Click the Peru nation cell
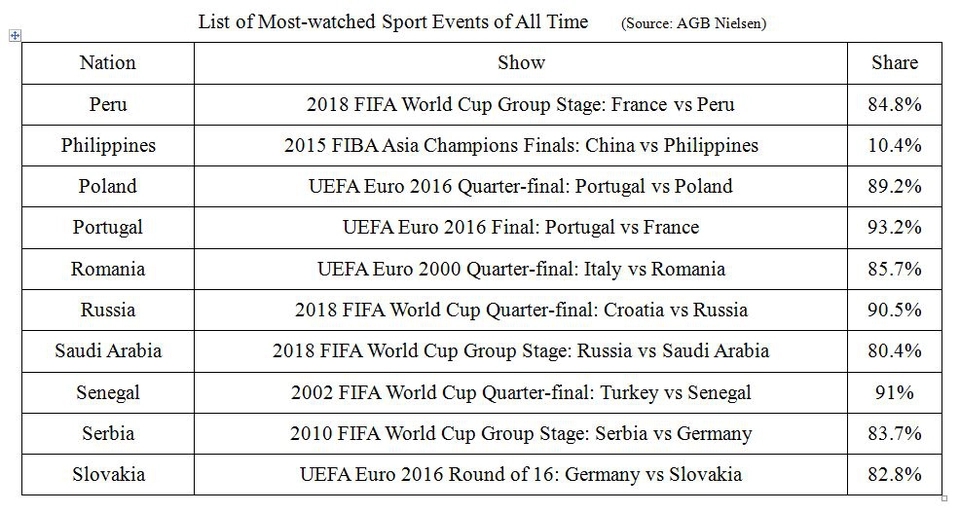 pos(107,104)
